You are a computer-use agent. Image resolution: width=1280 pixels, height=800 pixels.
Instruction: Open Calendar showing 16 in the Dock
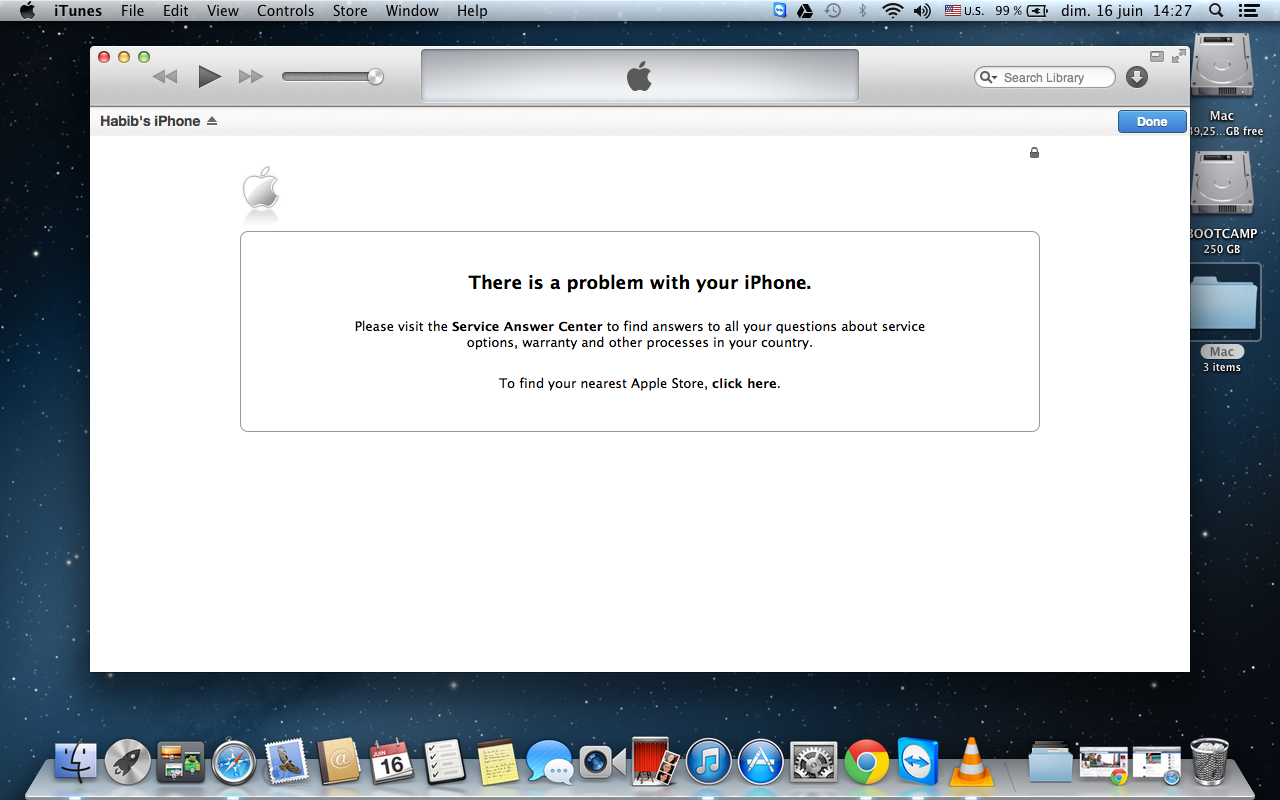click(391, 763)
